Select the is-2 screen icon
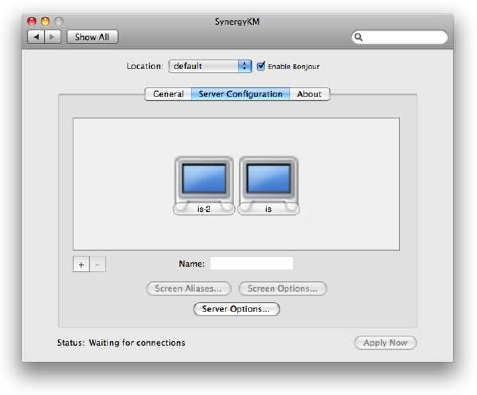477x395 pixels. (x=204, y=186)
